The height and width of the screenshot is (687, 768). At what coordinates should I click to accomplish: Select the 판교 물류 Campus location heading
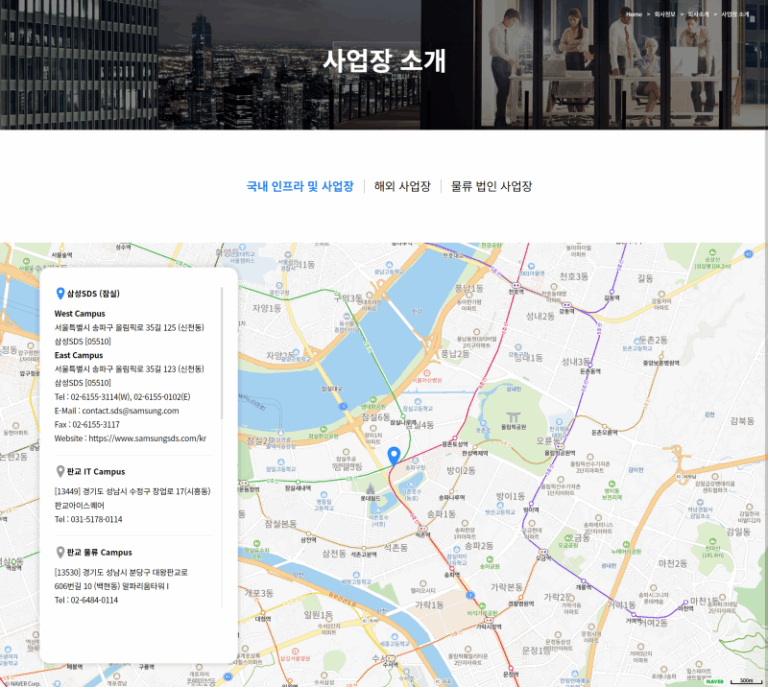point(99,552)
